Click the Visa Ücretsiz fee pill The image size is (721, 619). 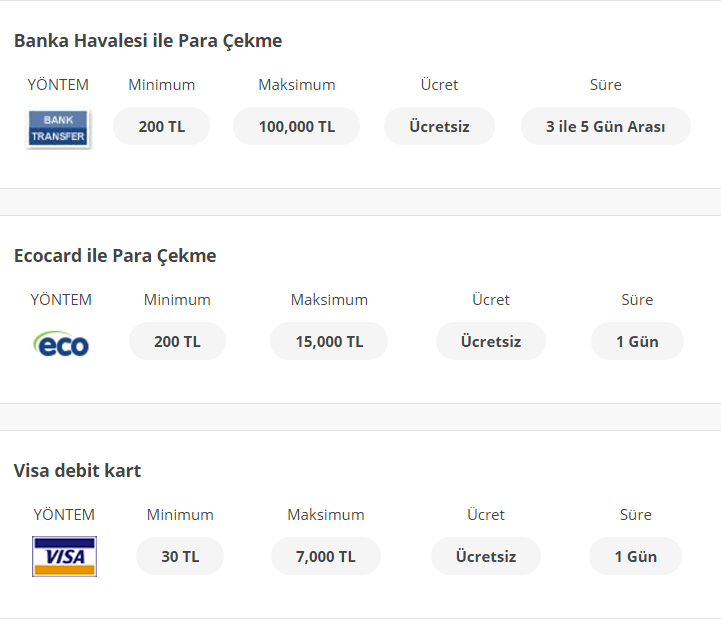[x=486, y=557]
